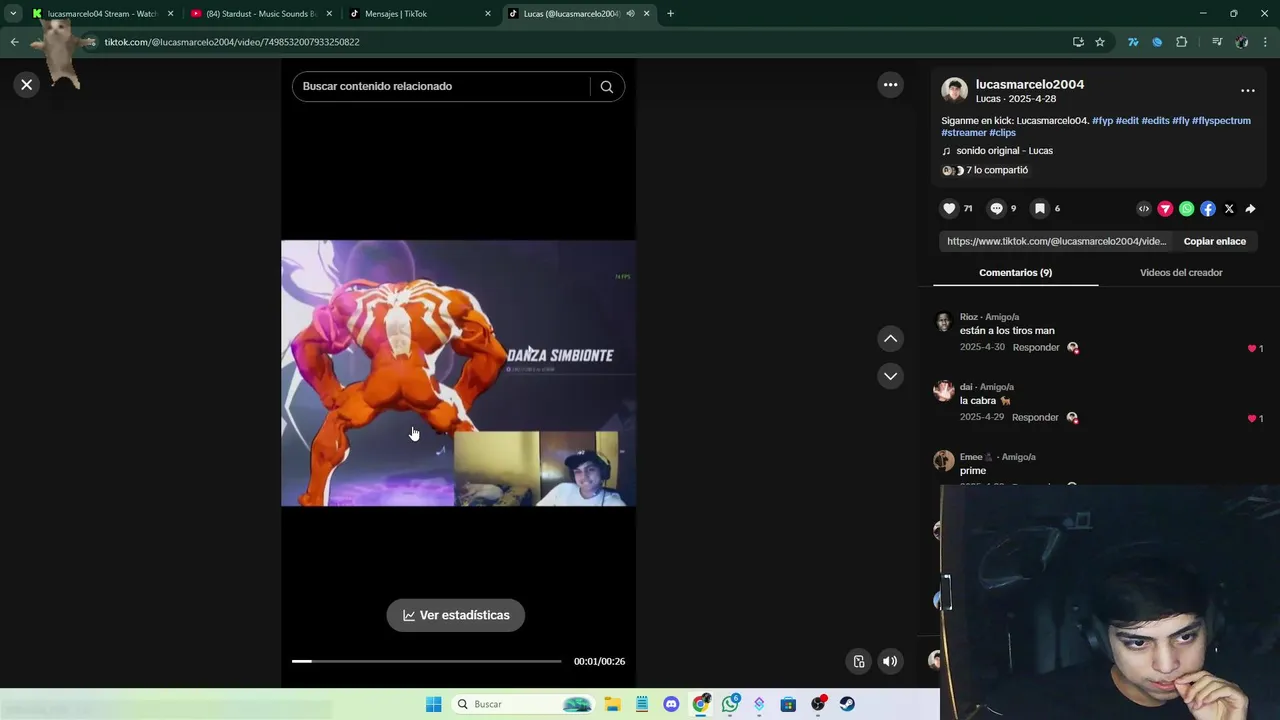This screenshot has height=720, width=1280.
Task: Go to previous video with up arrow
Action: click(x=890, y=339)
